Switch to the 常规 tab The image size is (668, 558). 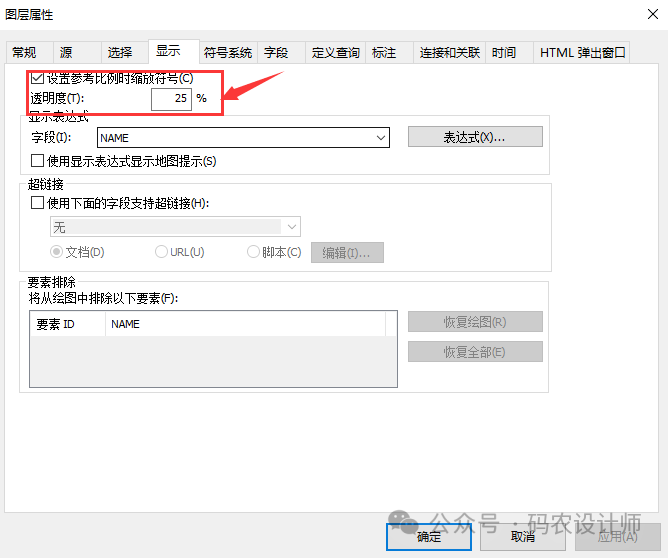pyautogui.click(x=24, y=53)
